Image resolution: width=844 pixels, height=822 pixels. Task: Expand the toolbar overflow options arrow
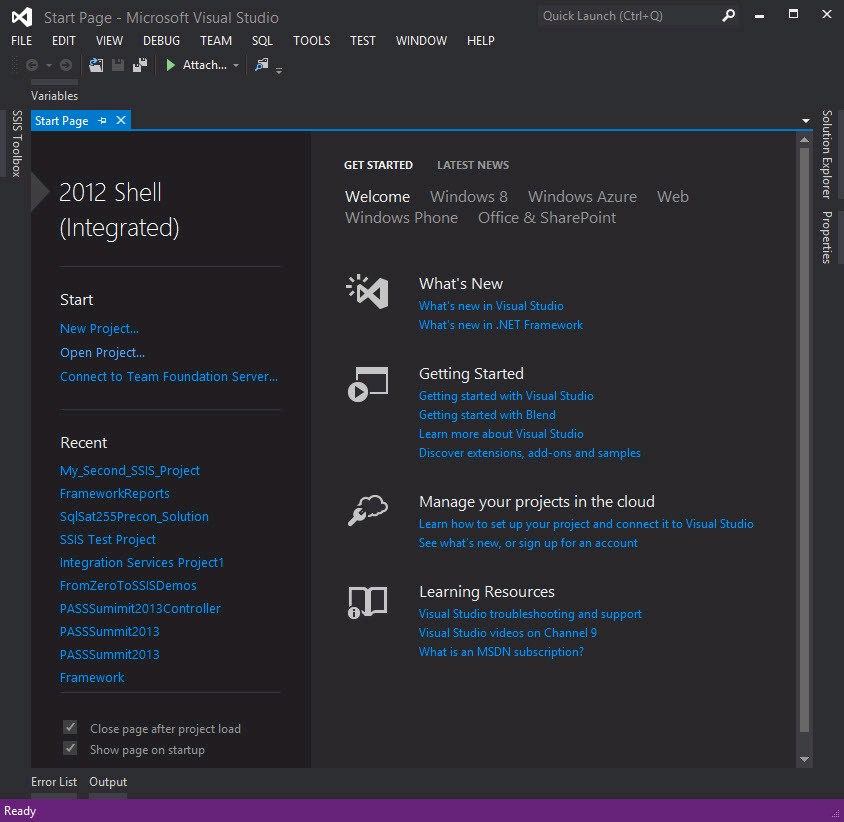pyautogui.click(x=279, y=69)
